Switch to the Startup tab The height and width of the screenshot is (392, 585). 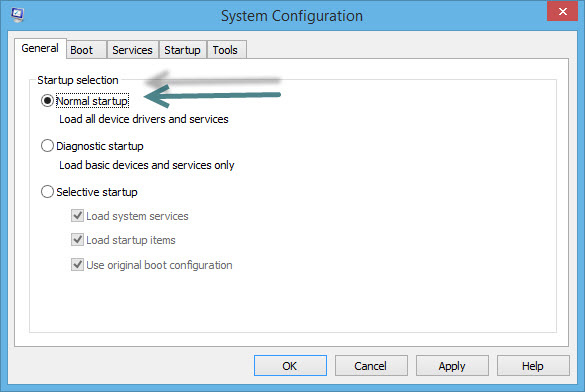[182, 50]
